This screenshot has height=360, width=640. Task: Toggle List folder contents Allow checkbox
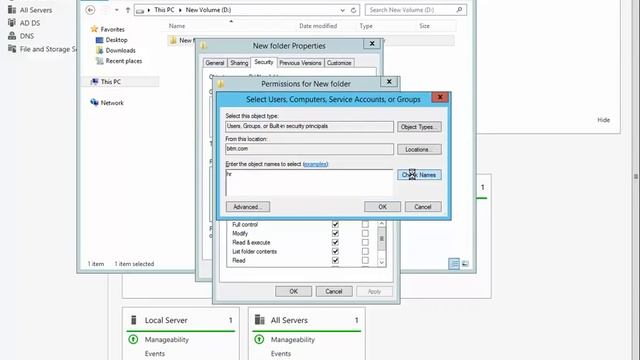click(335, 251)
